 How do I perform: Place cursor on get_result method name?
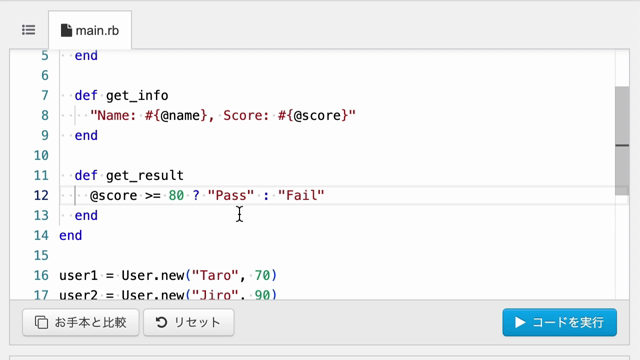(x=145, y=176)
